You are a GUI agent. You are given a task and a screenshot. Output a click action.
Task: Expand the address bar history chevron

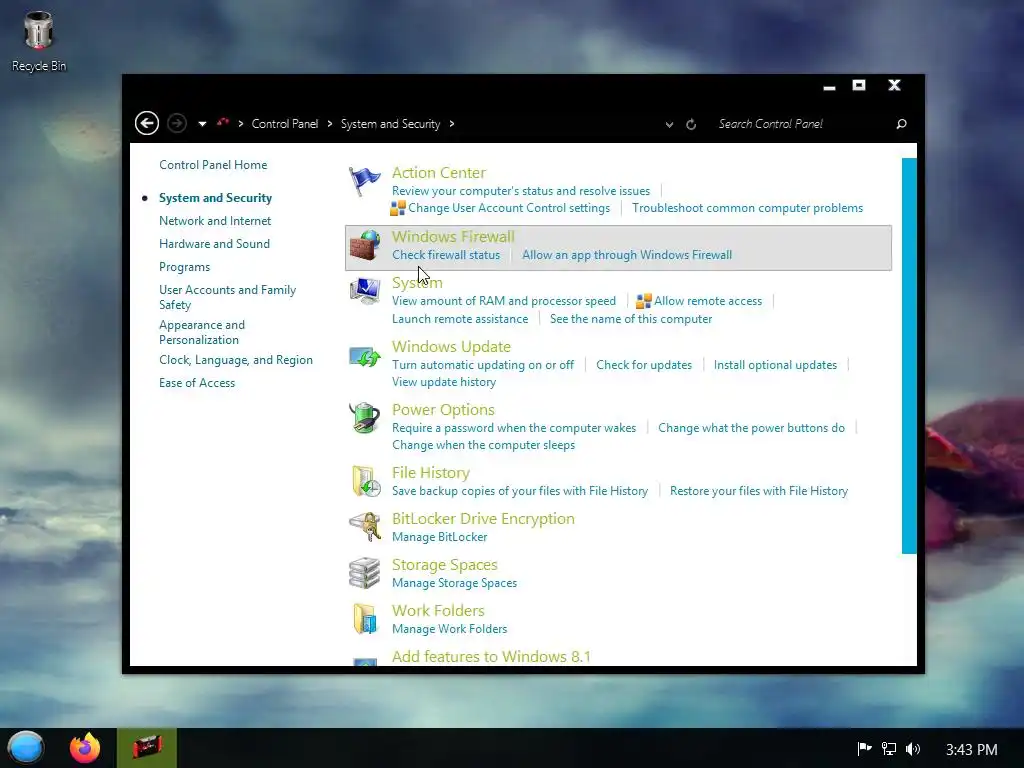(669, 125)
